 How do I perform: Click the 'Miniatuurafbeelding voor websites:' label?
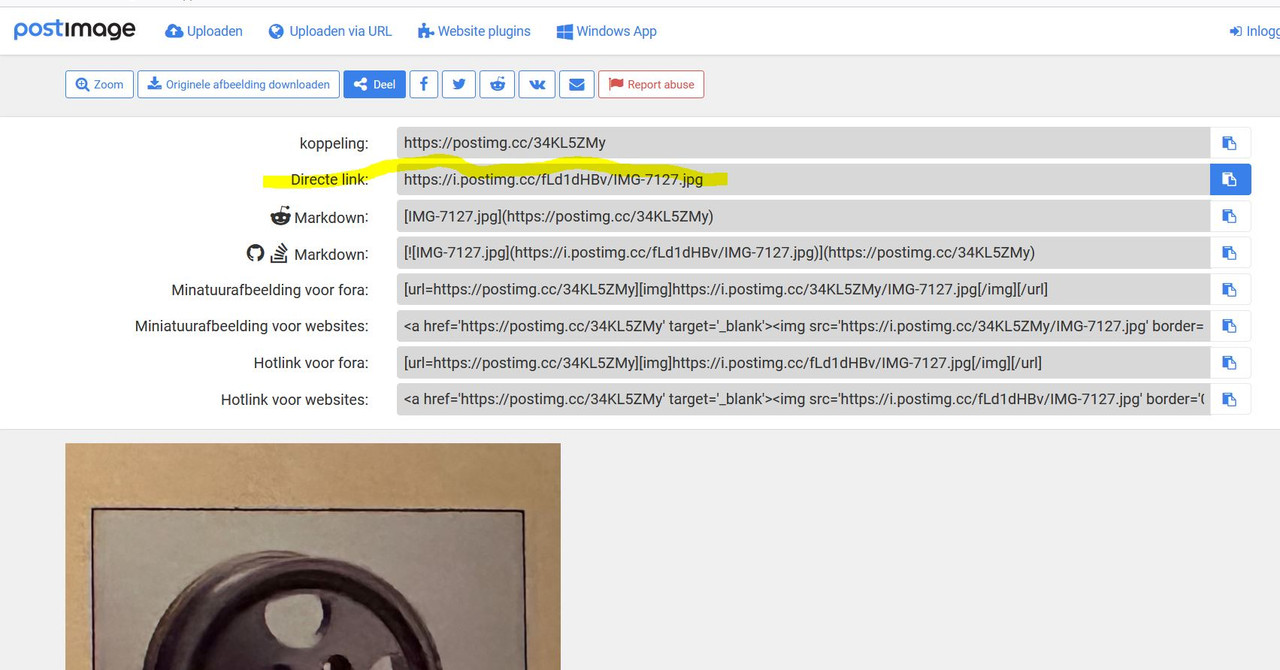(252, 326)
